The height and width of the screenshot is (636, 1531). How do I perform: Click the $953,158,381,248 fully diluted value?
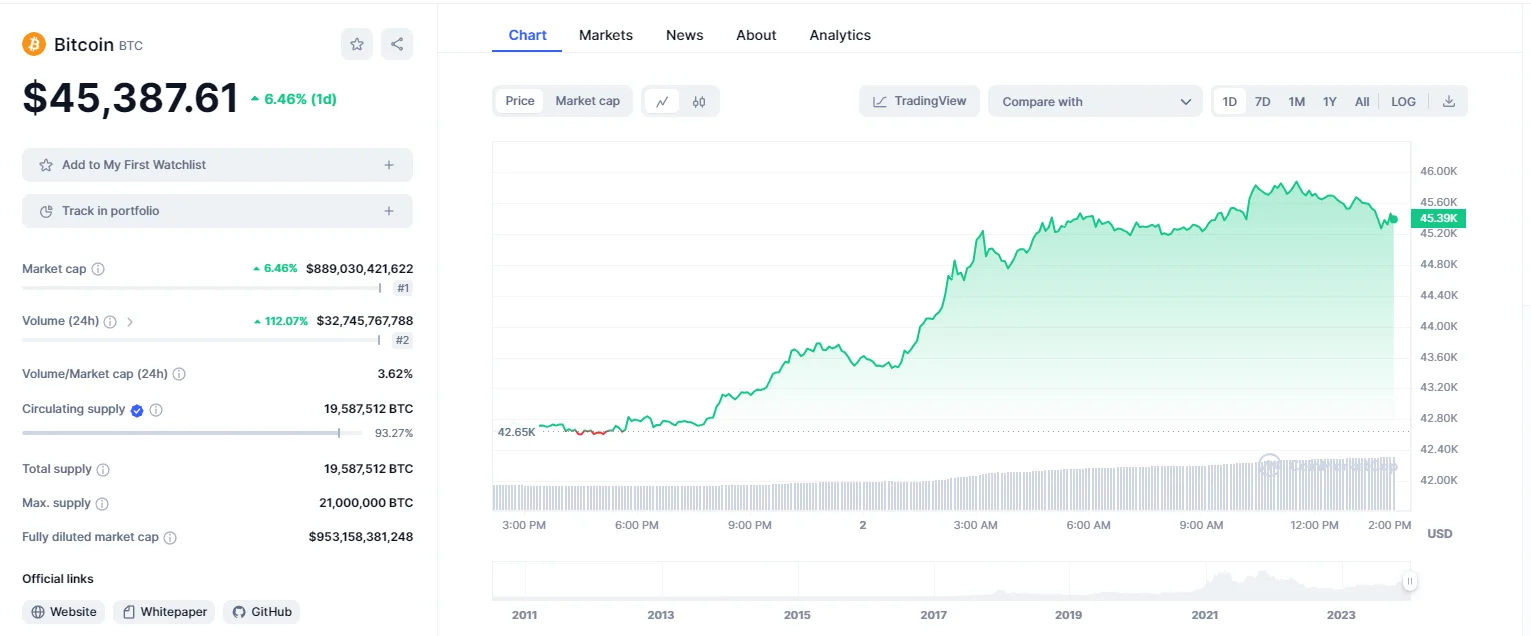pos(361,537)
